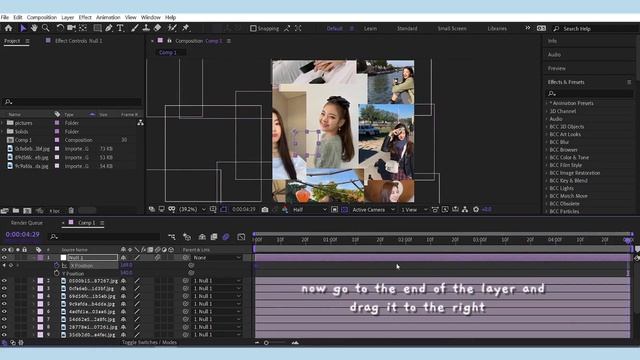Toggle the Snapping checkbox
Screen dimensions: 640x360
(253, 28)
